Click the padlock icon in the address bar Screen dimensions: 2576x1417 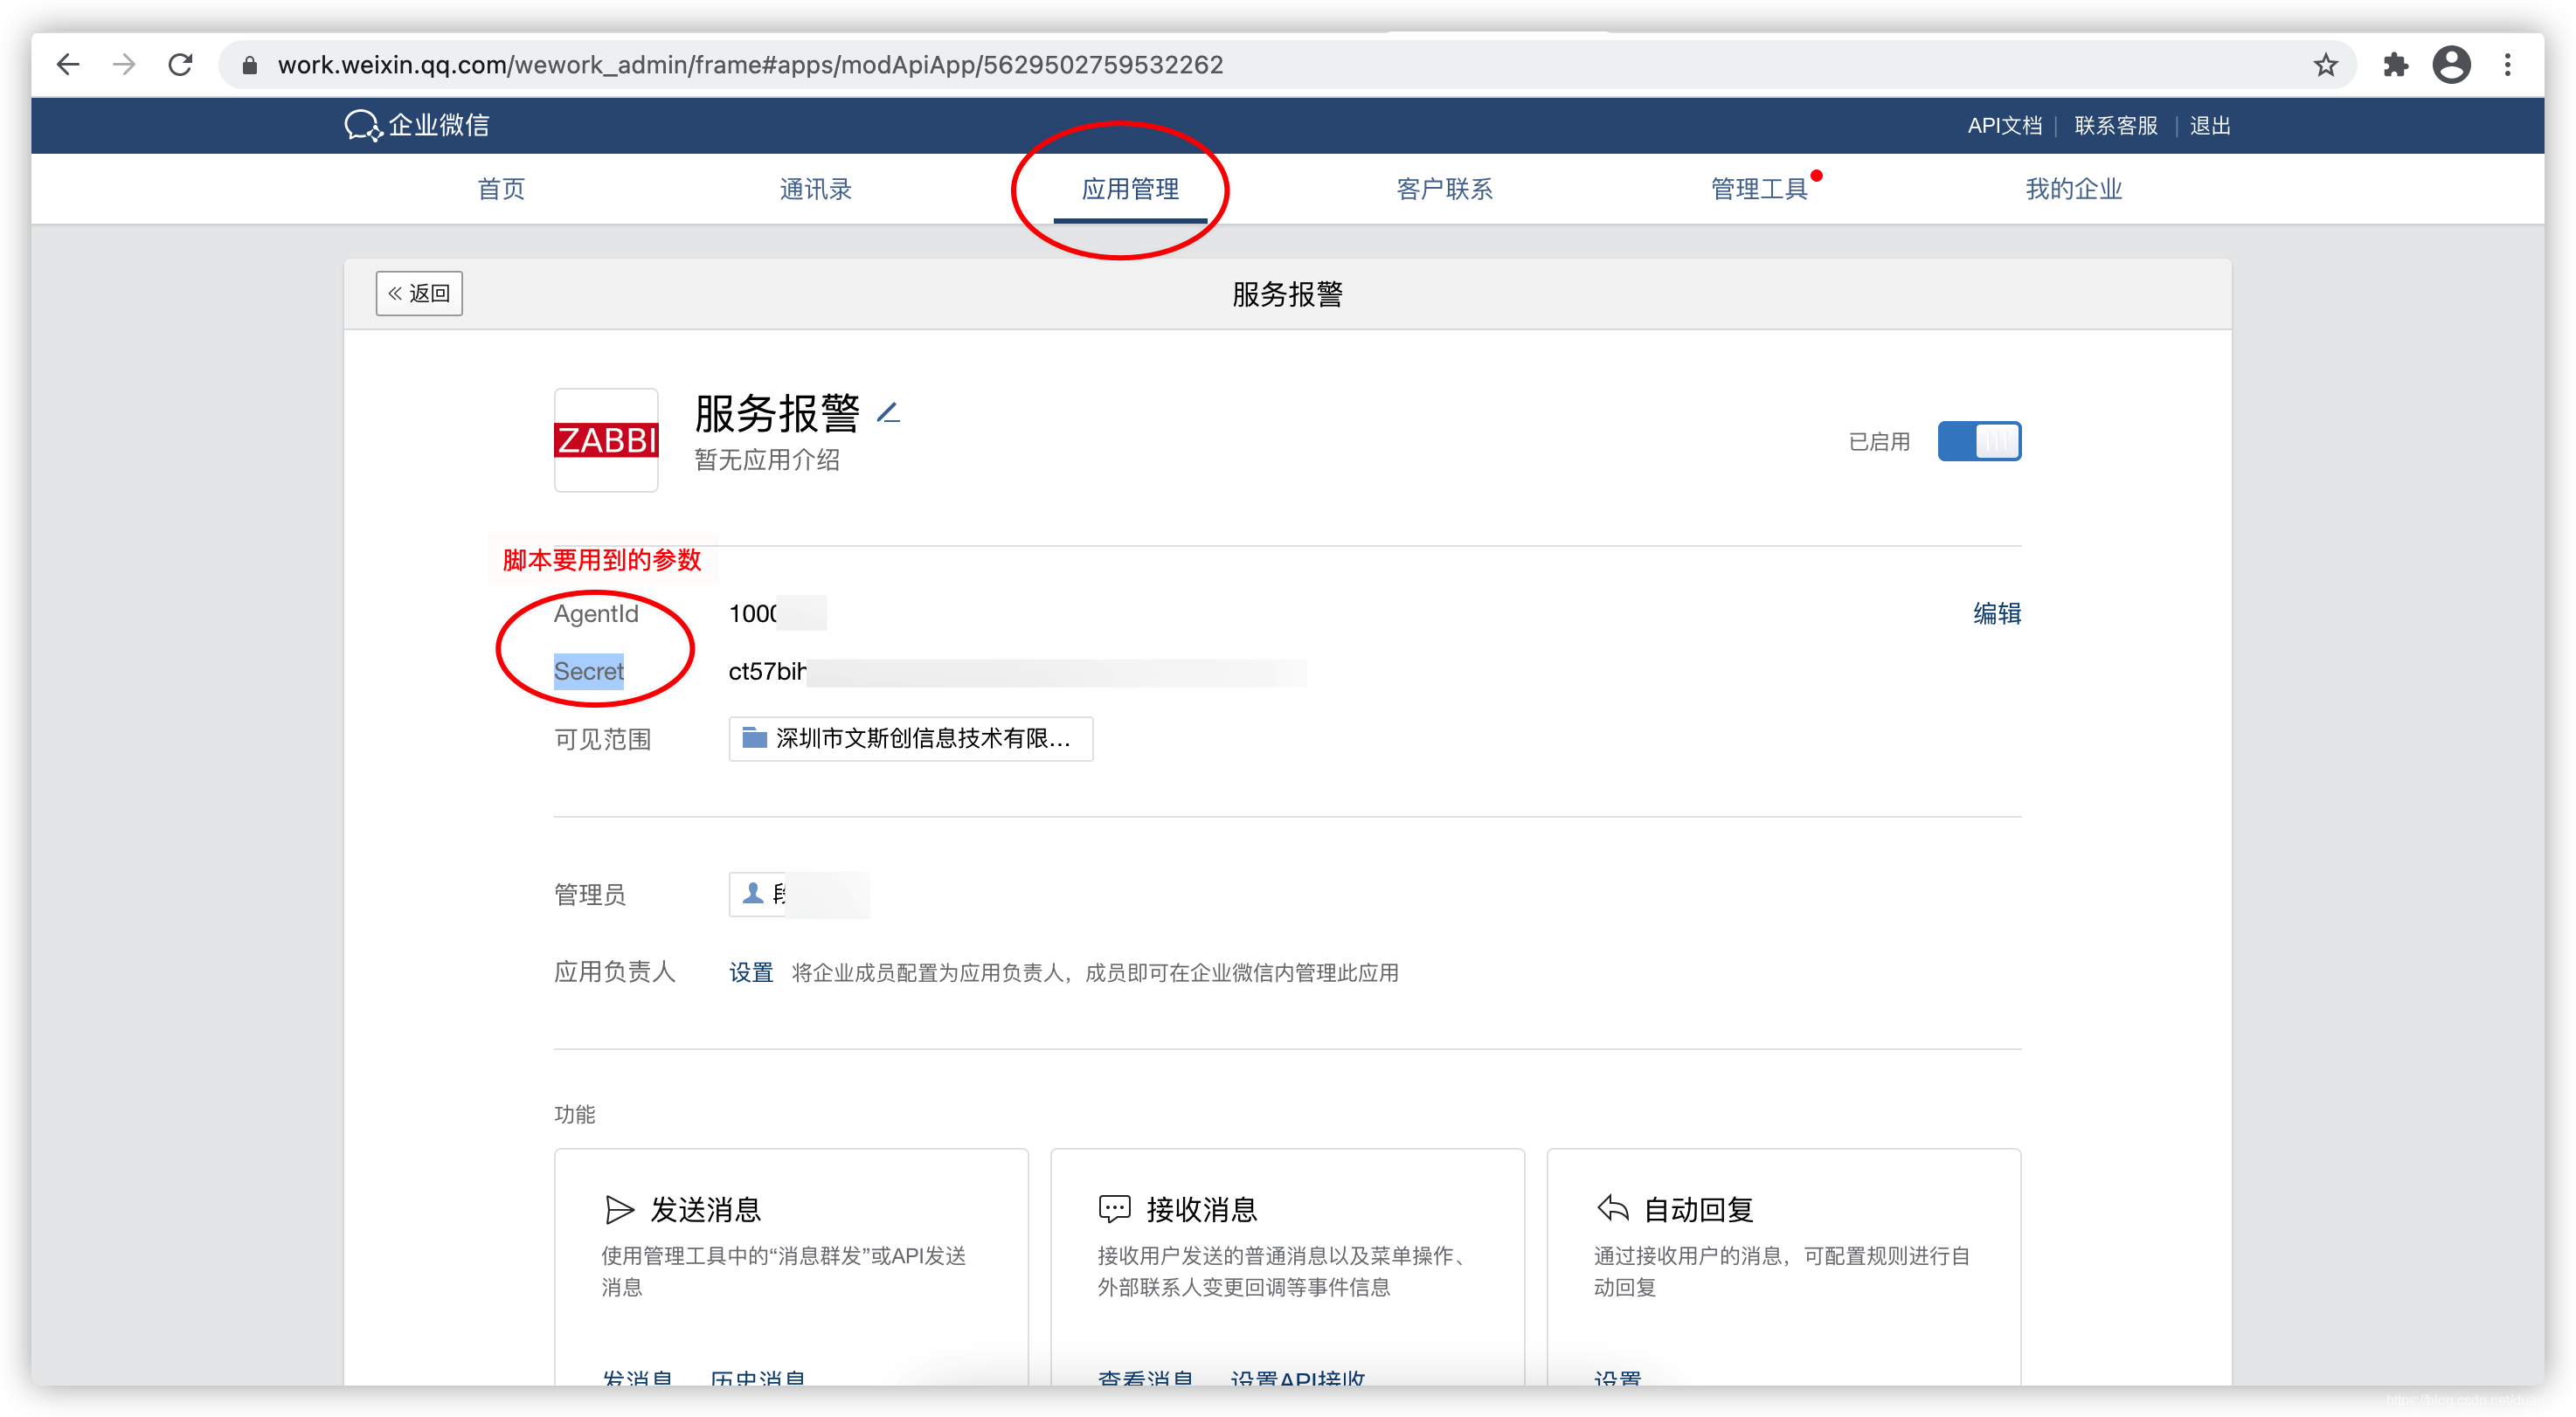(x=250, y=65)
